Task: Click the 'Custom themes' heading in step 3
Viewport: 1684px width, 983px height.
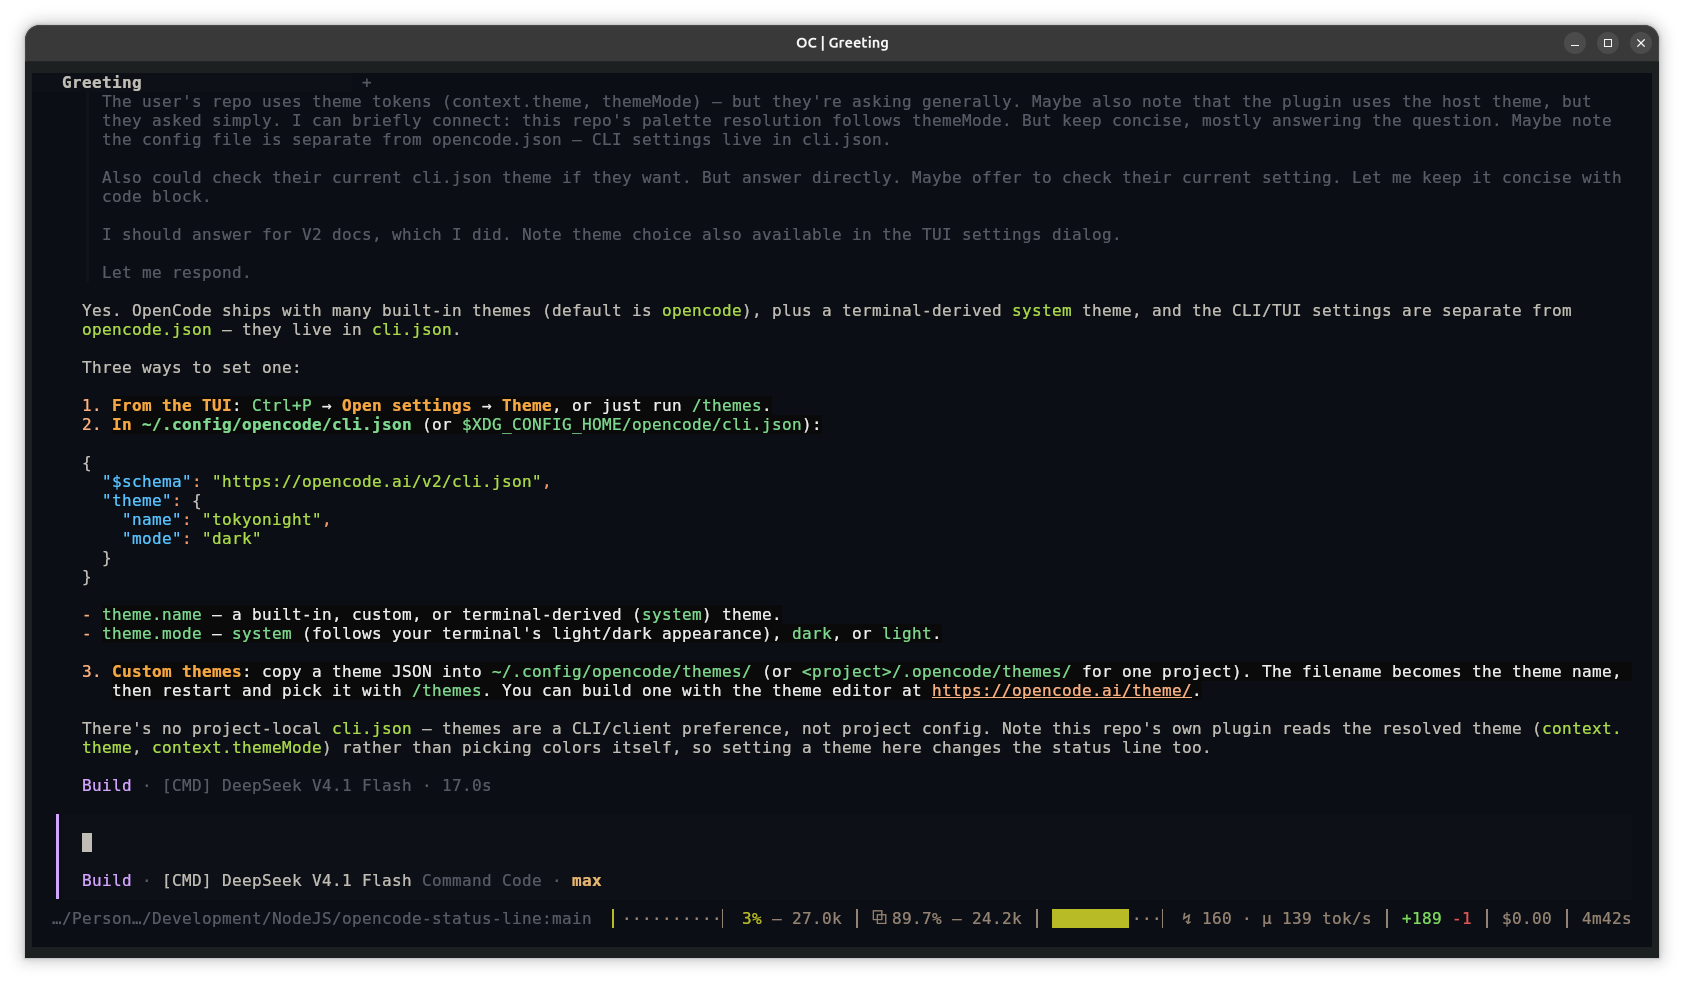Action: point(177,672)
